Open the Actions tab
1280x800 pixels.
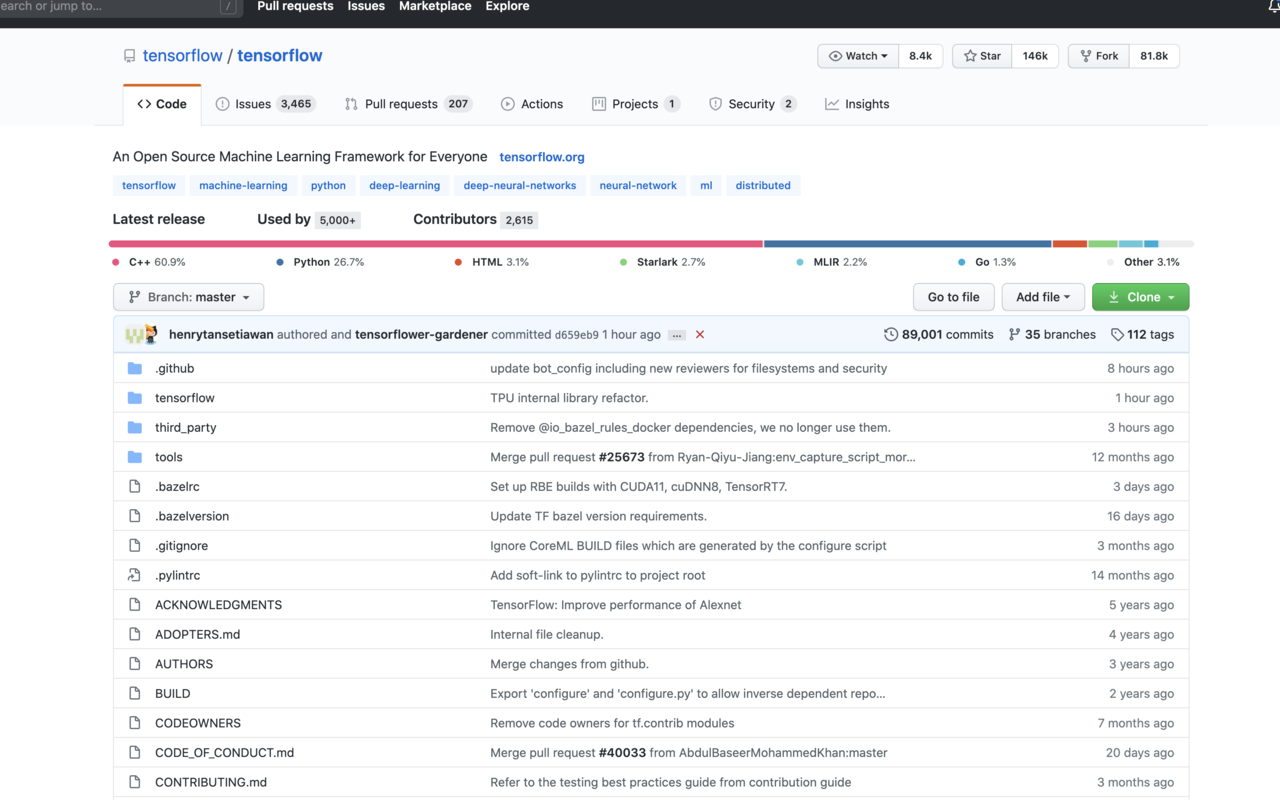[532, 104]
